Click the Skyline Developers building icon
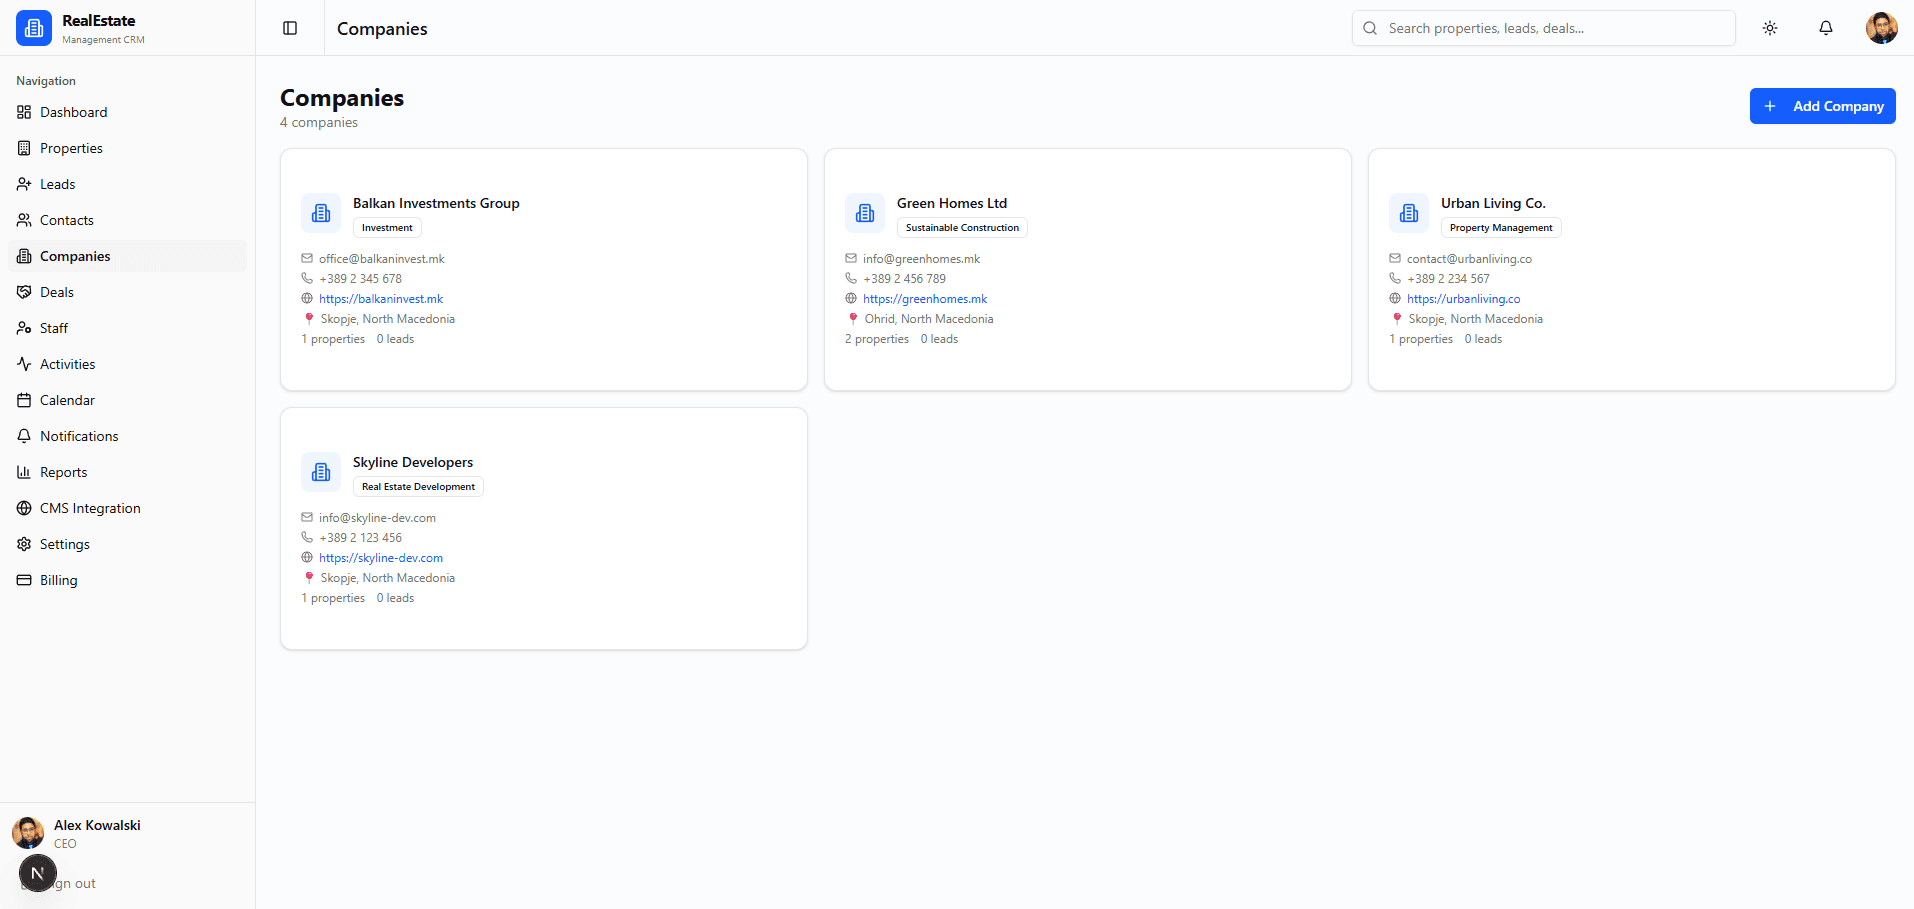 click(321, 472)
